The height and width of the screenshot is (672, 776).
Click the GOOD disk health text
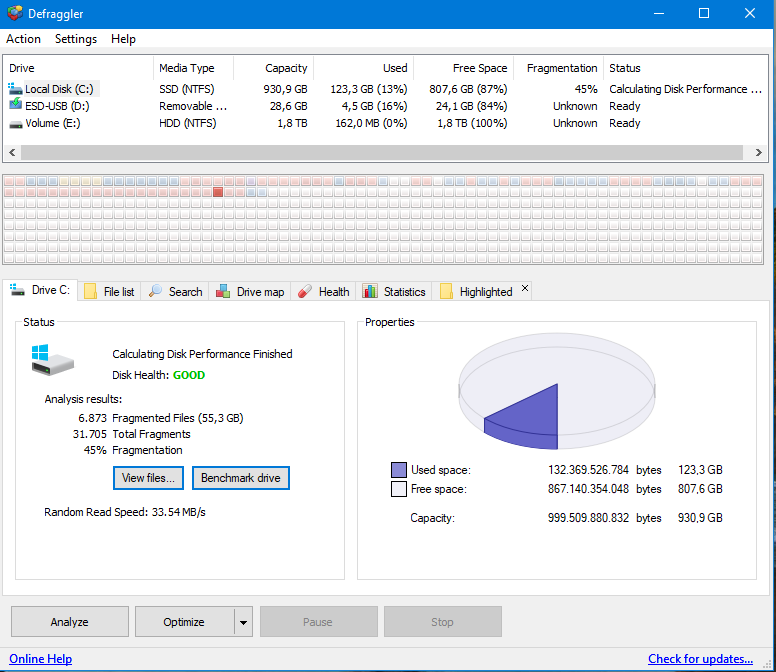point(189,375)
